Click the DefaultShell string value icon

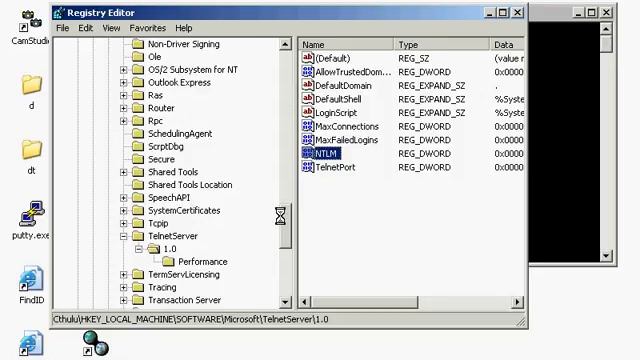point(307,99)
